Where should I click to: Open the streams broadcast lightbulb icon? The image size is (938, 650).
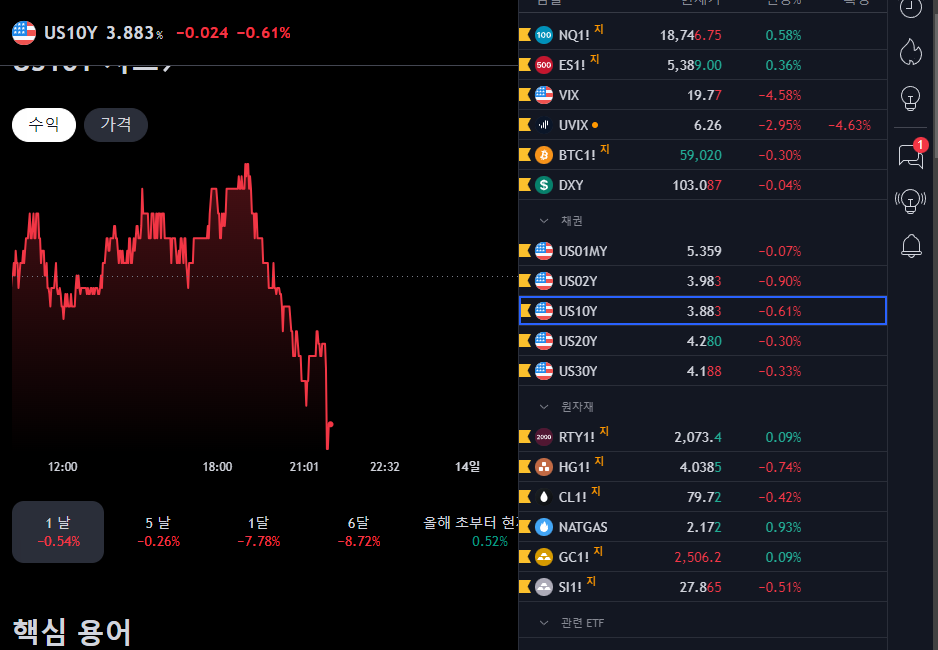pos(910,200)
